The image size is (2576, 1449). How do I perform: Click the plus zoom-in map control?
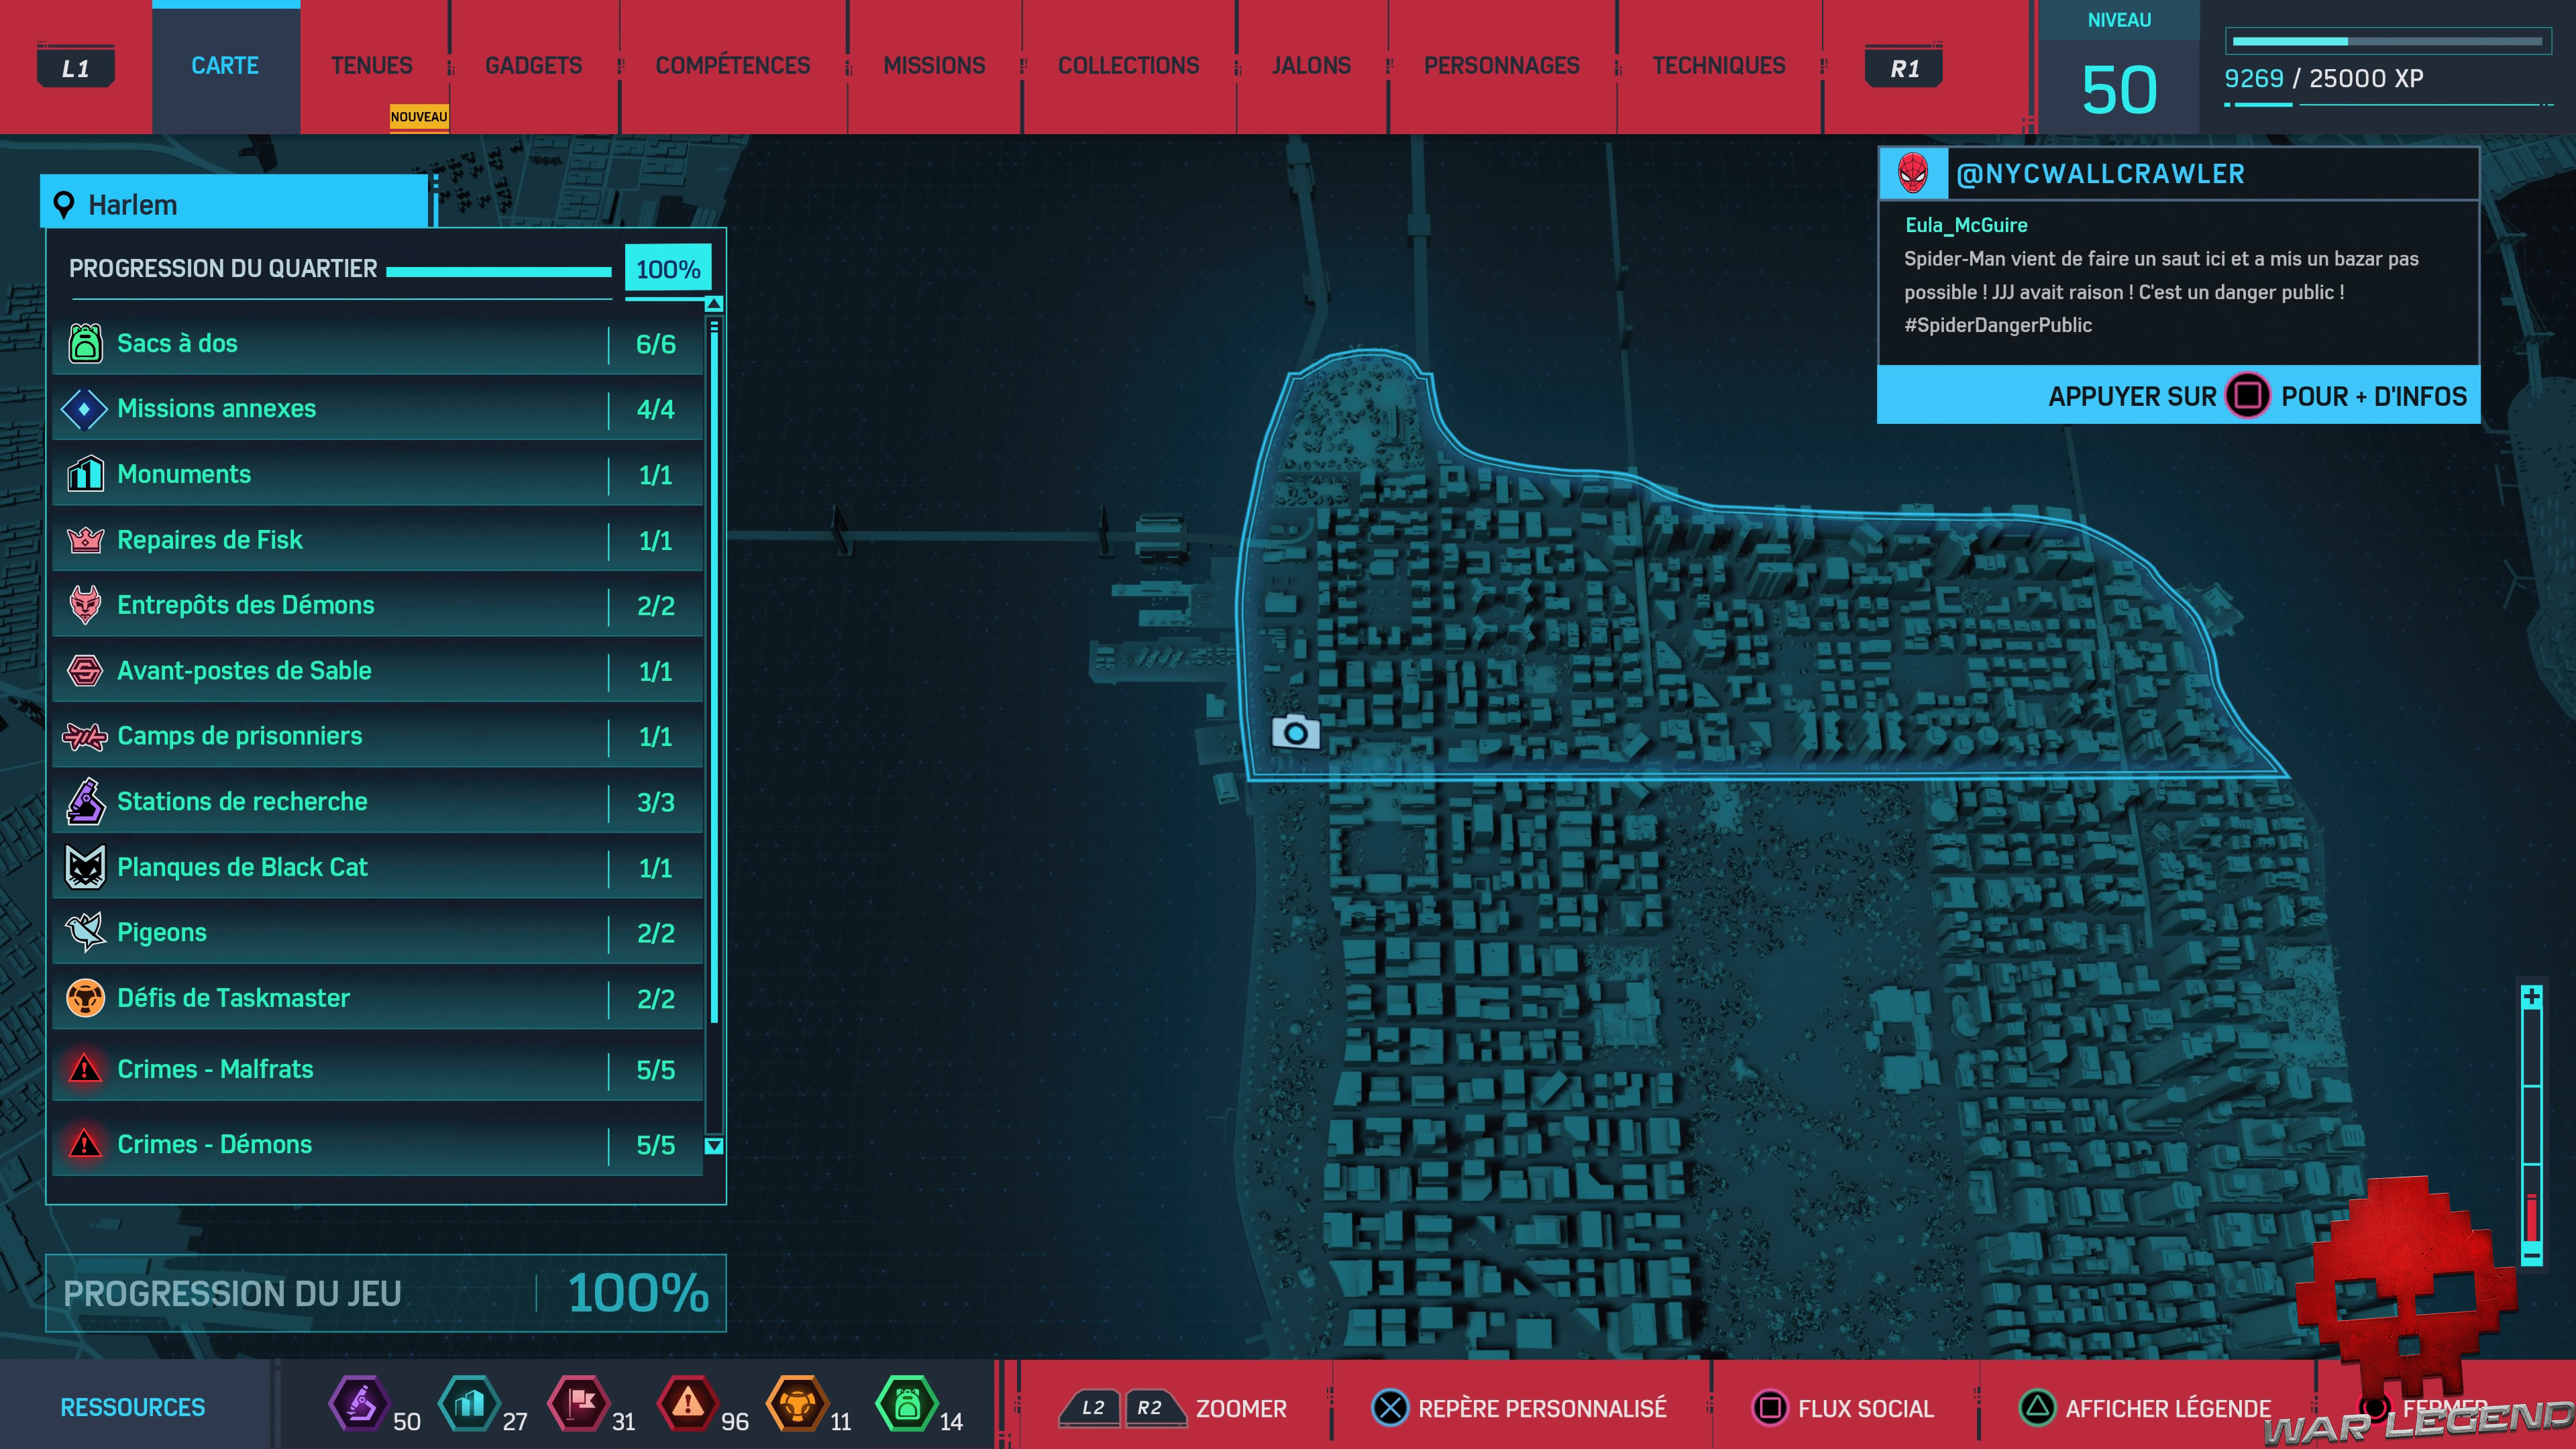point(2531,997)
